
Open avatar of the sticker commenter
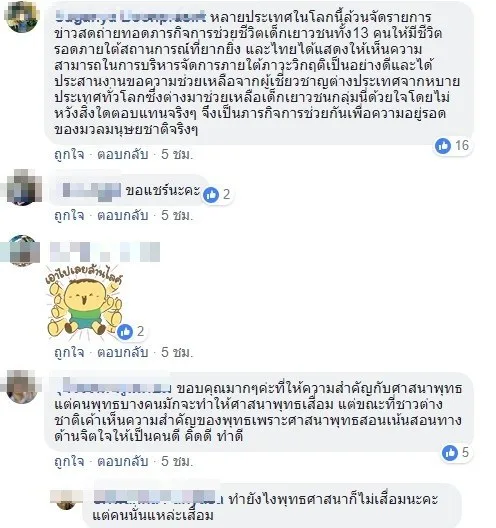[x=22, y=251]
